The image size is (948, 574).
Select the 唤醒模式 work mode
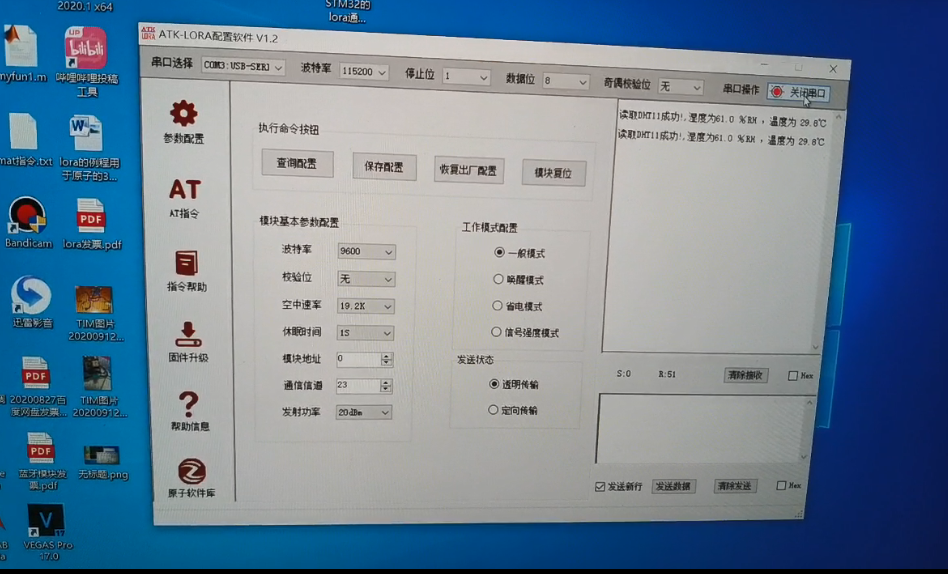(498, 279)
